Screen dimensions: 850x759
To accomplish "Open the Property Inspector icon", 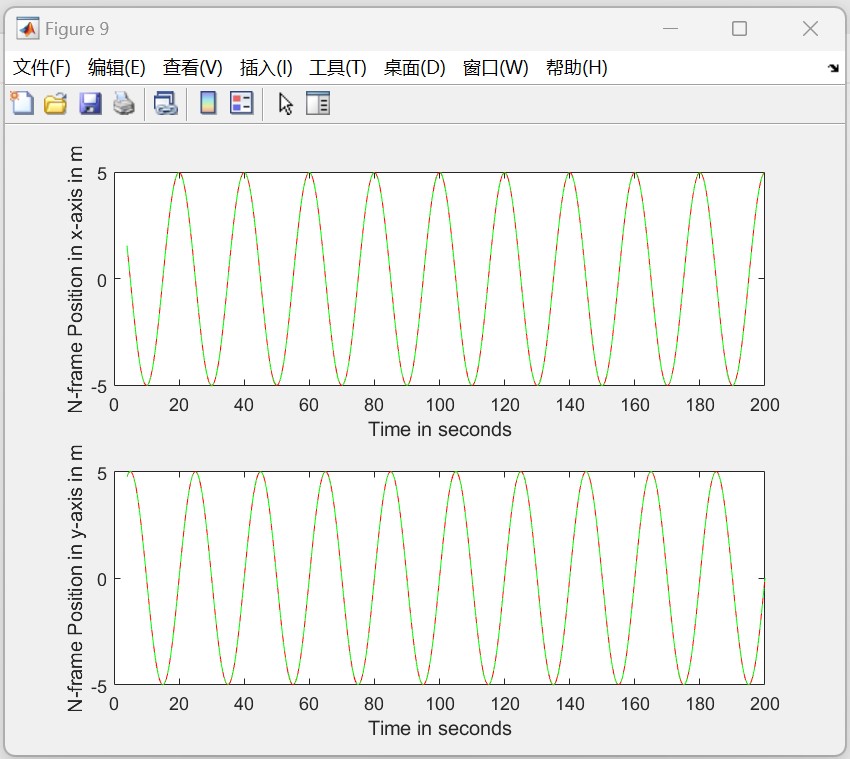I will coord(318,103).
